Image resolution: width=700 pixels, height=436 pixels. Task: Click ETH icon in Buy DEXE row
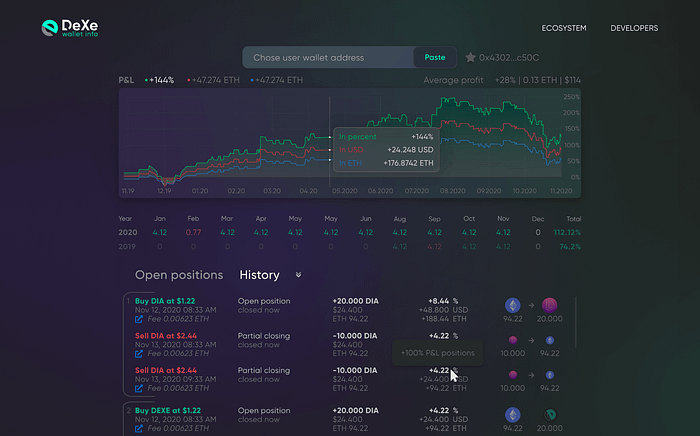click(512, 415)
